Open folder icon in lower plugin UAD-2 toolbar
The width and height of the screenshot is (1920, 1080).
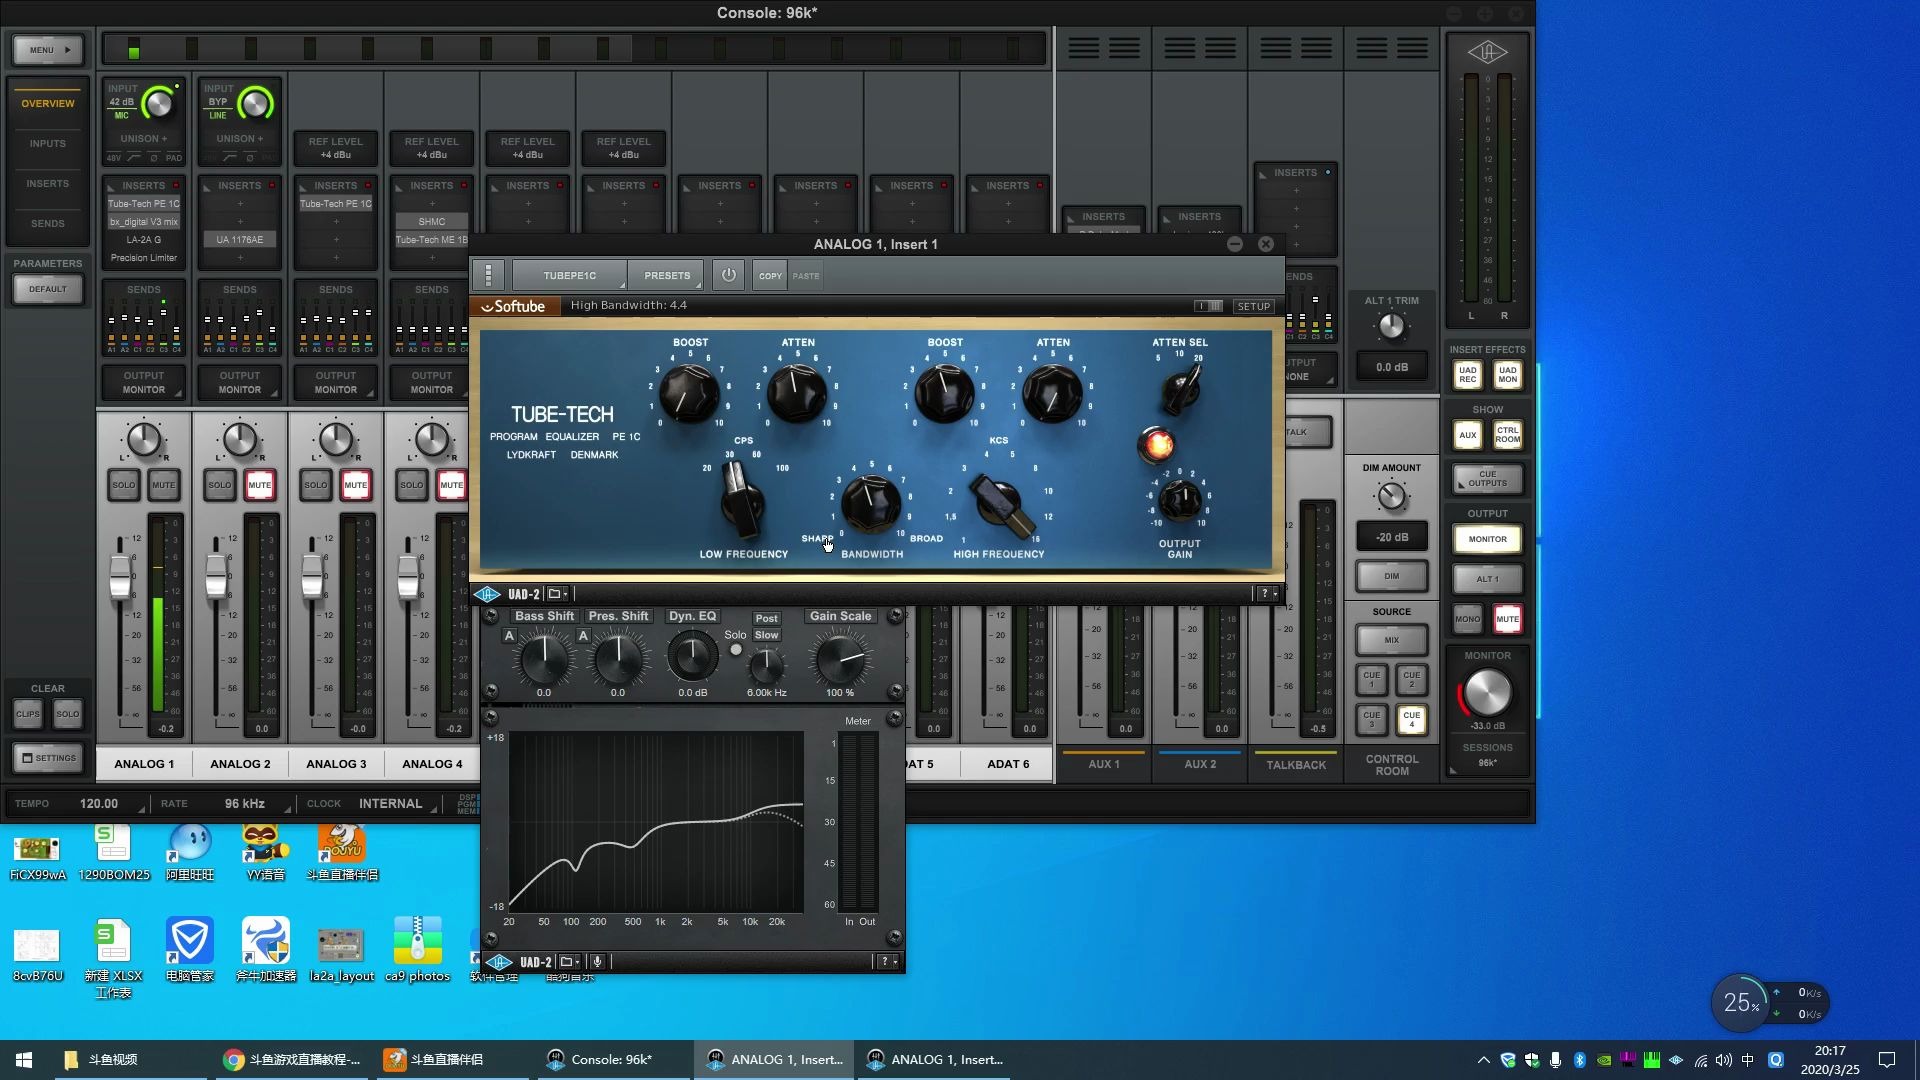point(569,962)
